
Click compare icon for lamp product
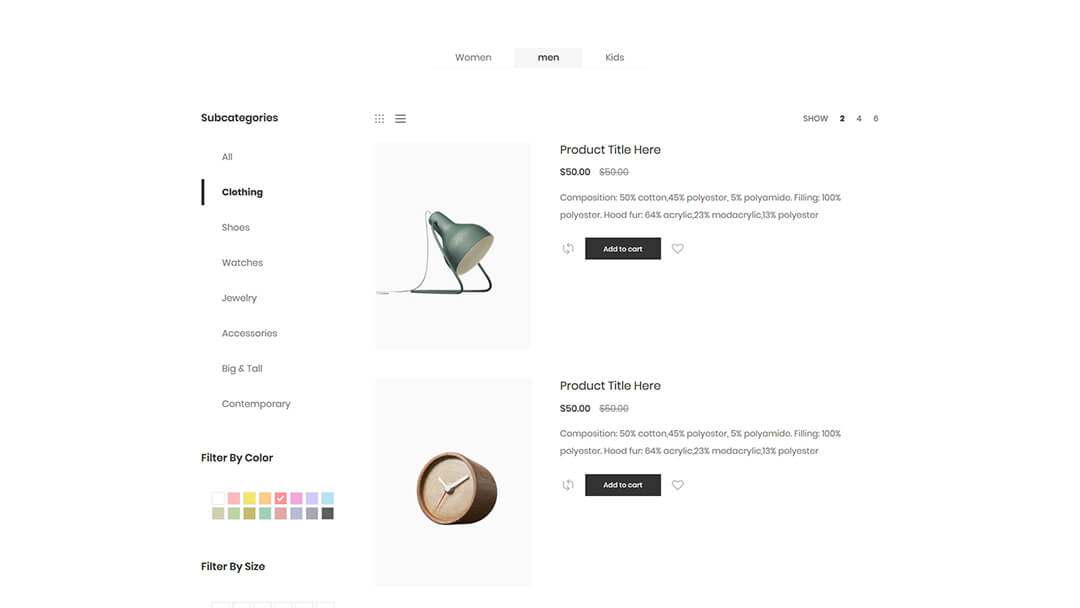568,249
